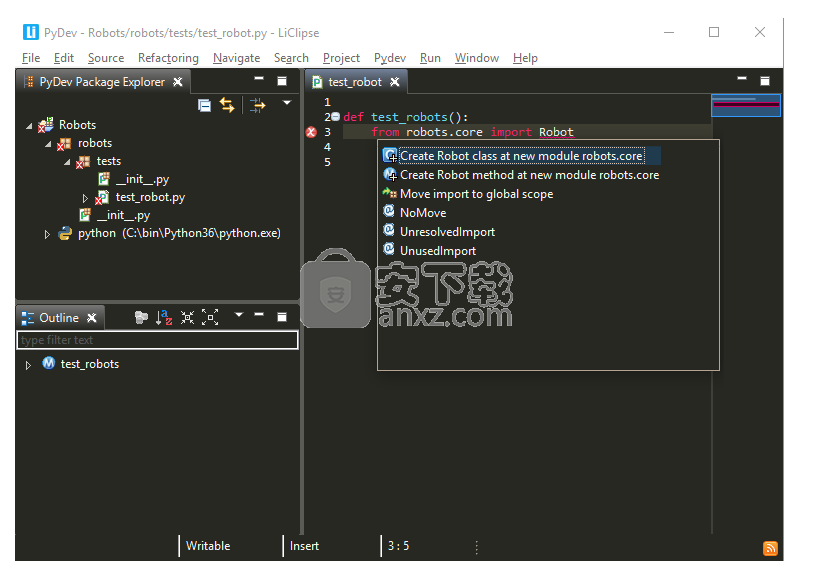Select test_robots in the Outline
Screen dimensions: 816x580
[x=90, y=364]
